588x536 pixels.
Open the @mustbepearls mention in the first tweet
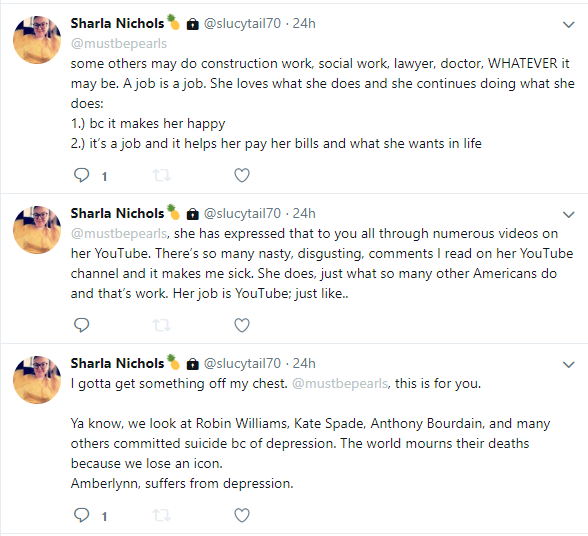point(119,44)
